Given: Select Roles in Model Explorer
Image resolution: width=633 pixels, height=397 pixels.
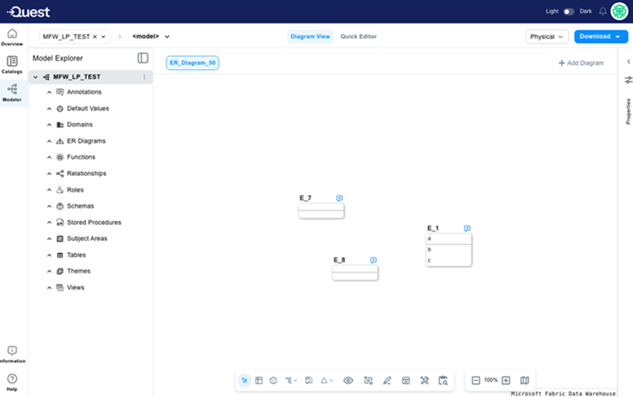Looking at the screenshot, I should point(75,190).
